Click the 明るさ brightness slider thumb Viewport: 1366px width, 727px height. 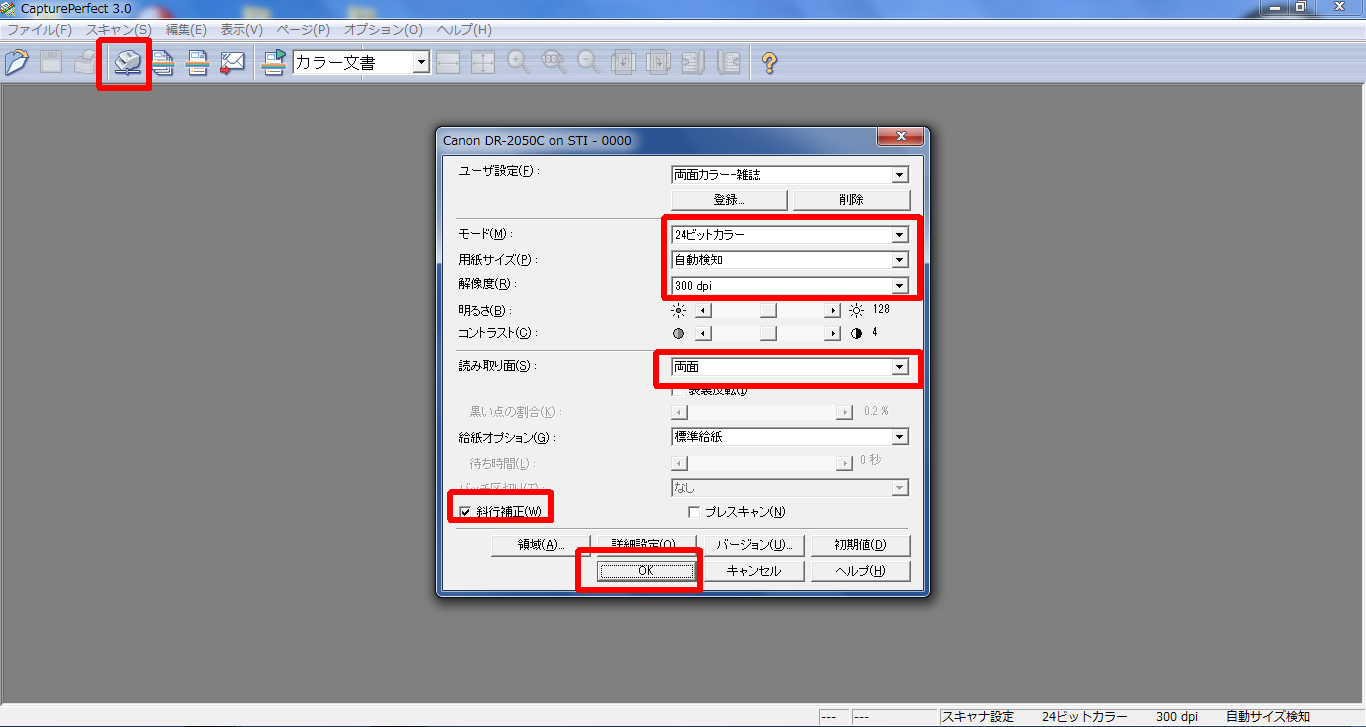click(768, 310)
